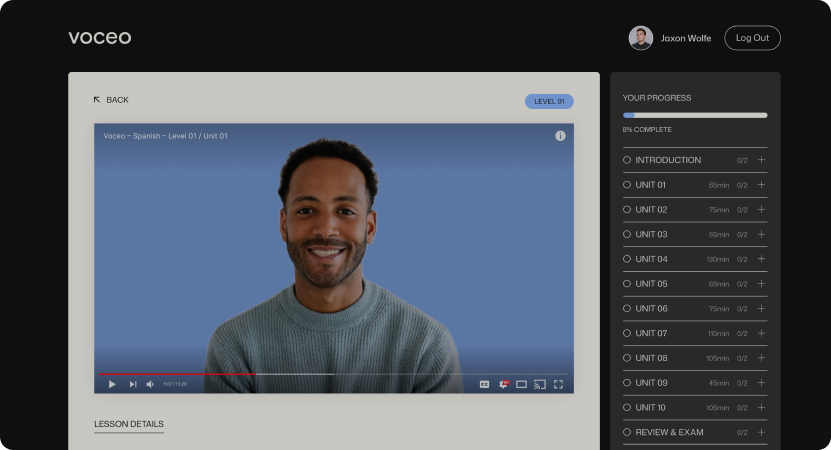Click the Log Out button
This screenshot has width=831, height=450.
[752, 38]
